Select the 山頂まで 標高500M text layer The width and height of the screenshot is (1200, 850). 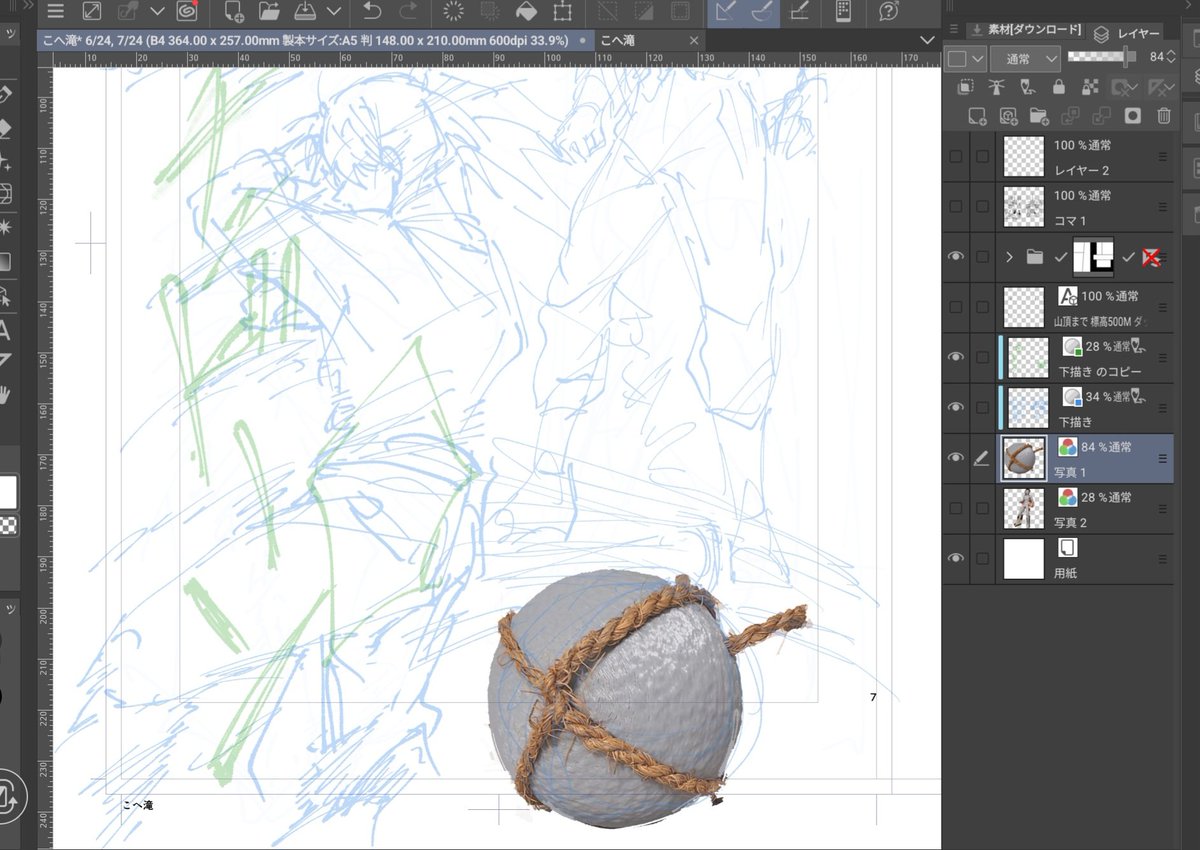[x=1085, y=307]
